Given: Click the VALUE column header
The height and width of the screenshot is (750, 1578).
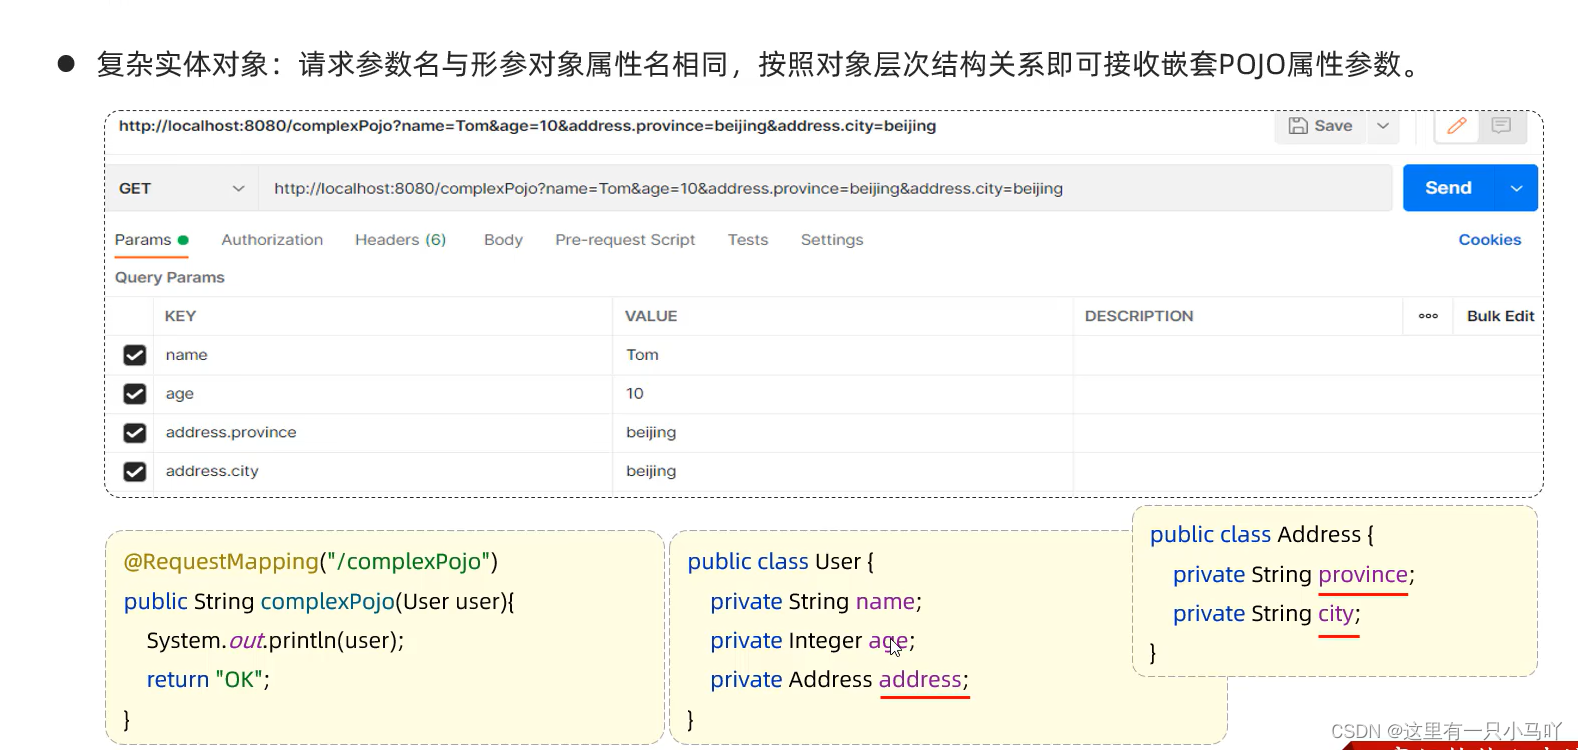Looking at the screenshot, I should tap(651, 316).
